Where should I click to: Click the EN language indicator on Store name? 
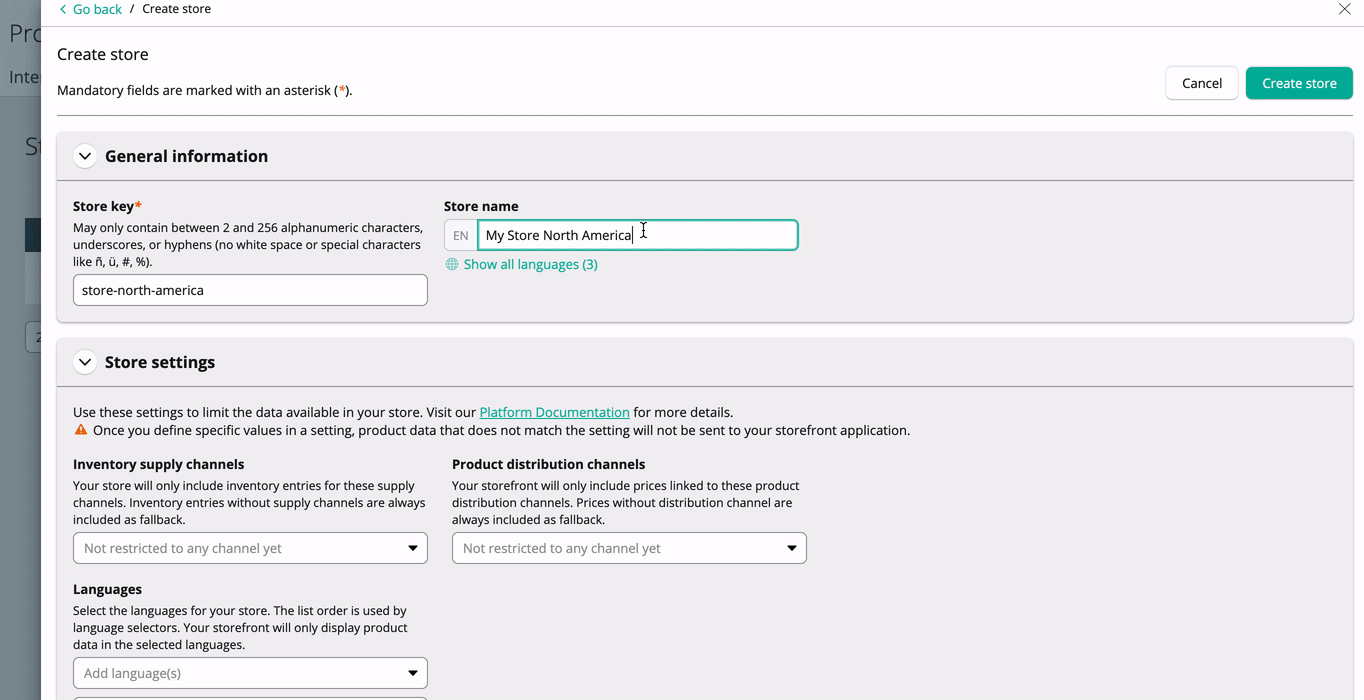[460, 234]
